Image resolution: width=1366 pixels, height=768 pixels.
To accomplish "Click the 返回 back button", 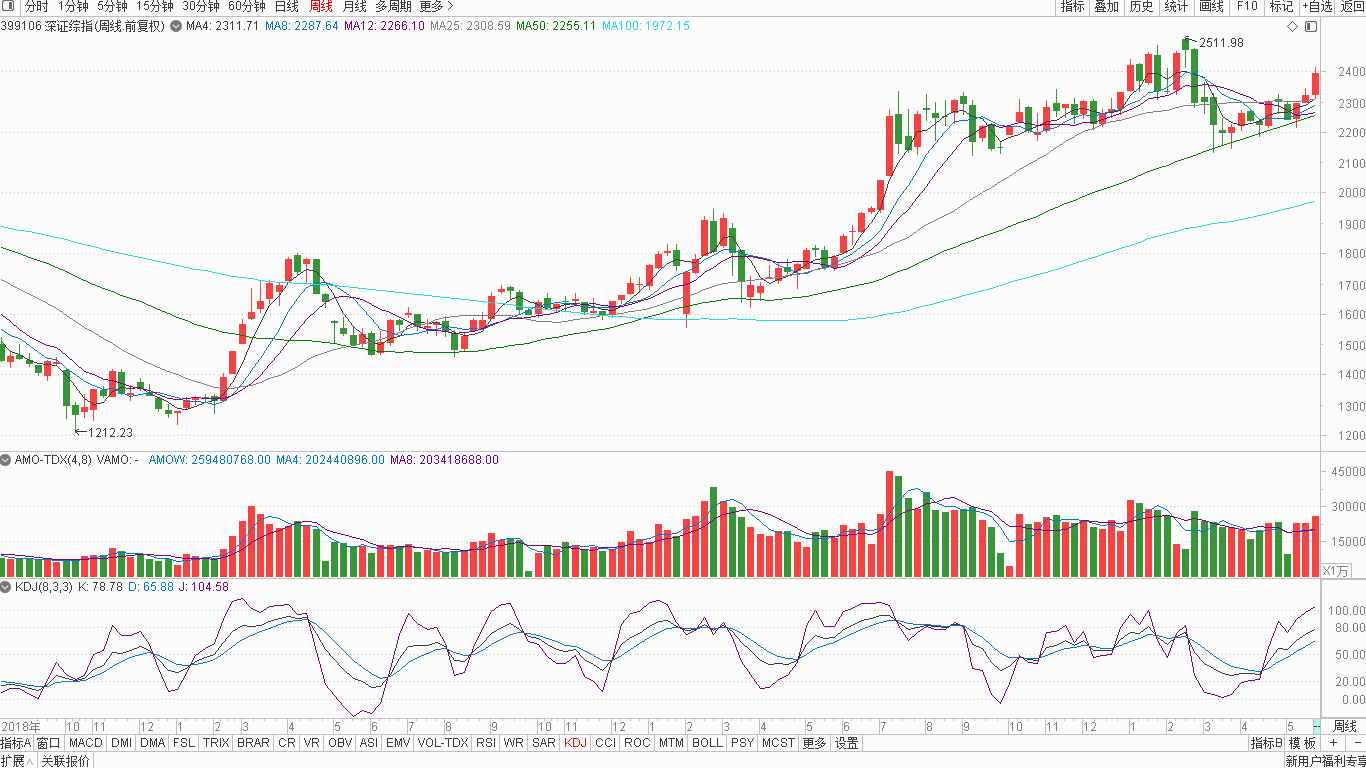I will 1352,6.
